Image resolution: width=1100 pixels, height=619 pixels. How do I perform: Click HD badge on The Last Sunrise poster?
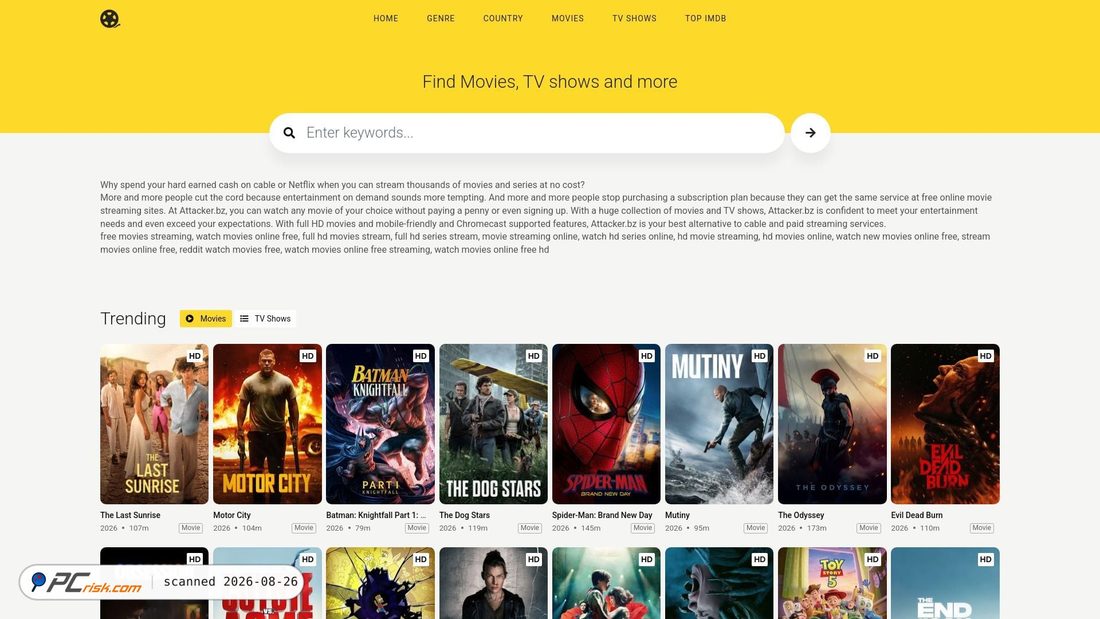click(194, 356)
